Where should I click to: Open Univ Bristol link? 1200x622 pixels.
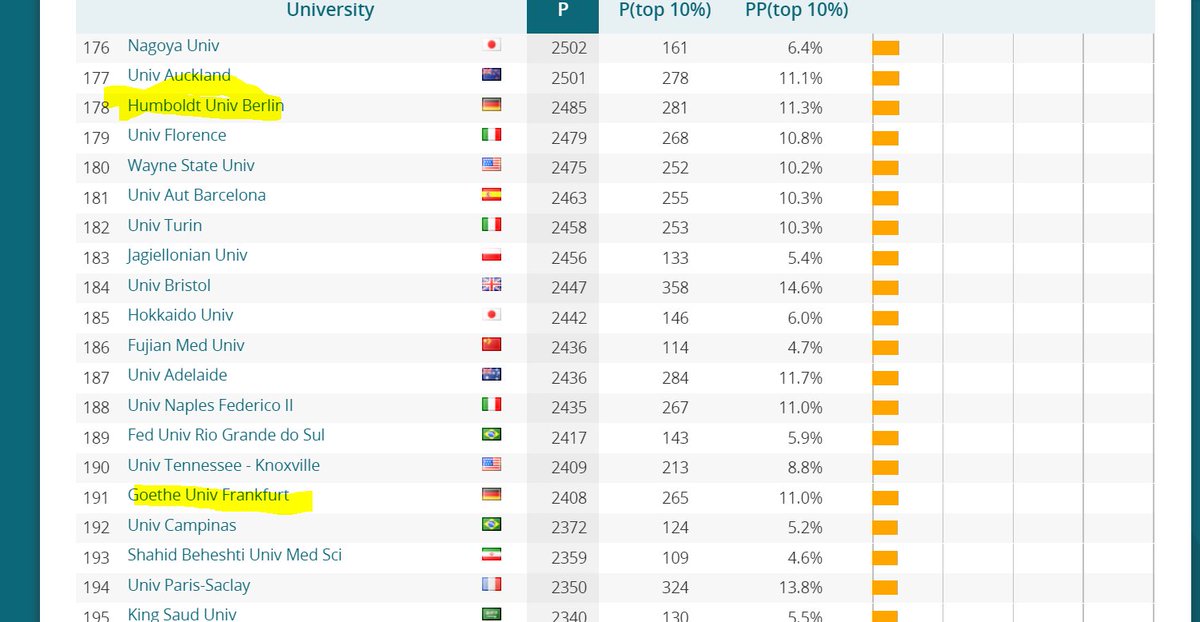point(169,286)
